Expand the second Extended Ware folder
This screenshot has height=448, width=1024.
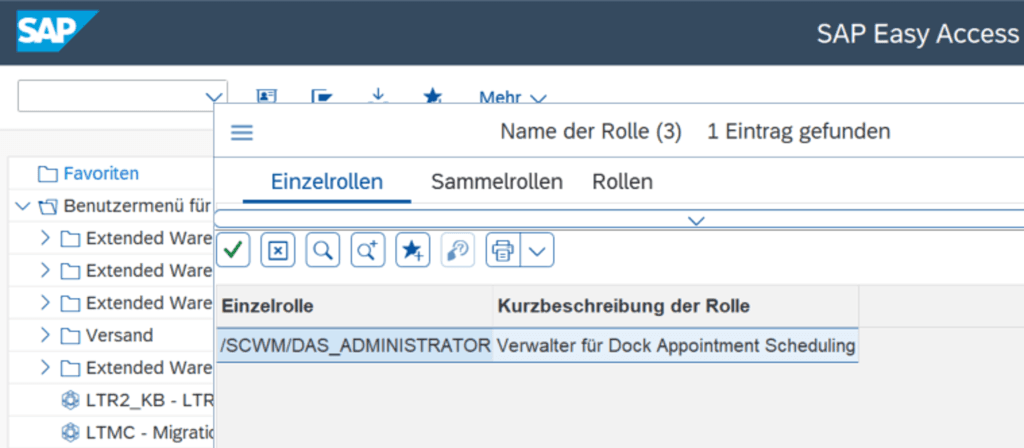click(45, 270)
